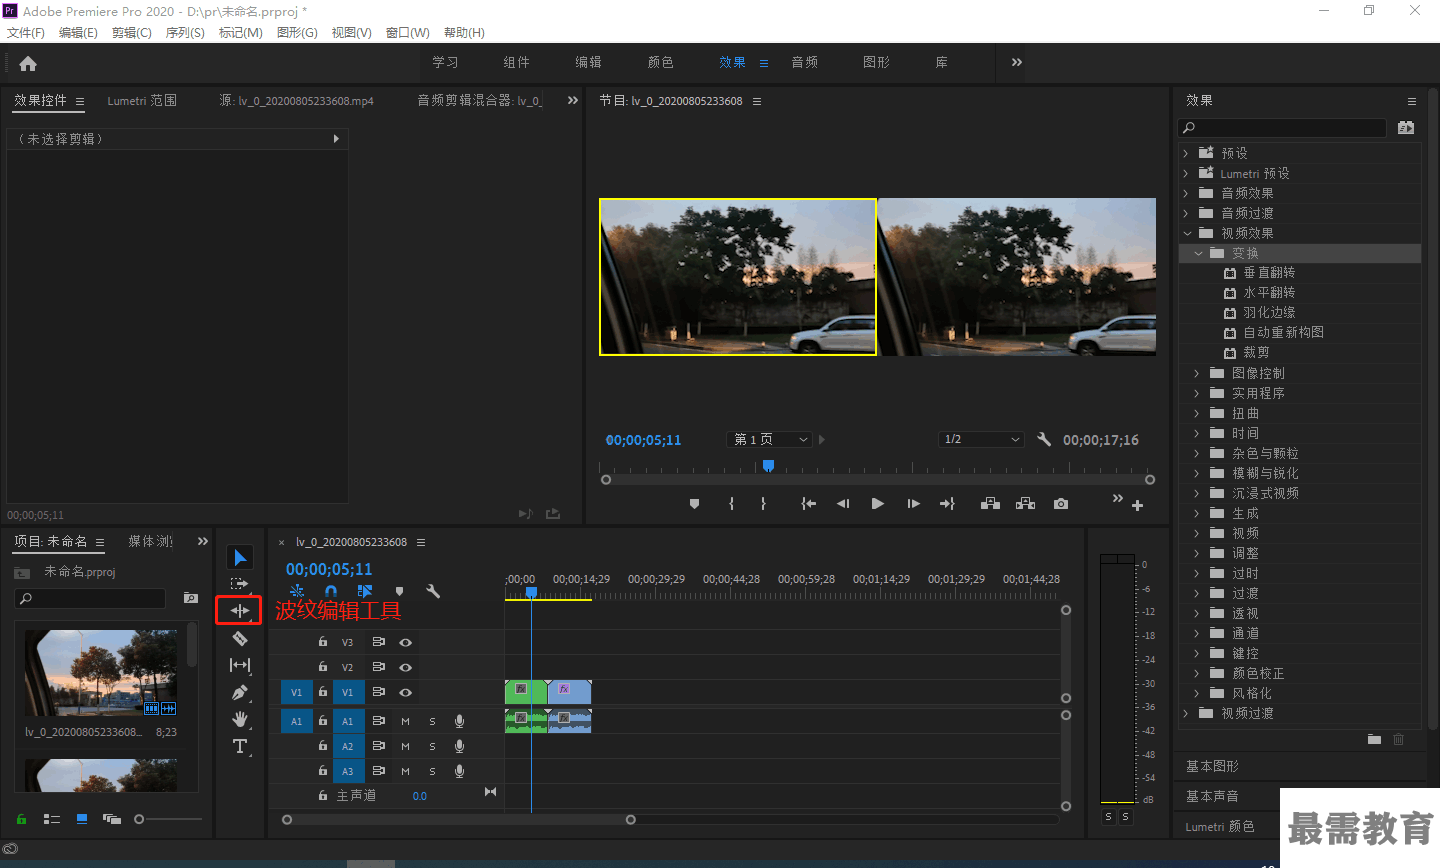The height and width of the screenshot is (868, 1440).
Task: Step forward one frame
Action: [913, 504]
